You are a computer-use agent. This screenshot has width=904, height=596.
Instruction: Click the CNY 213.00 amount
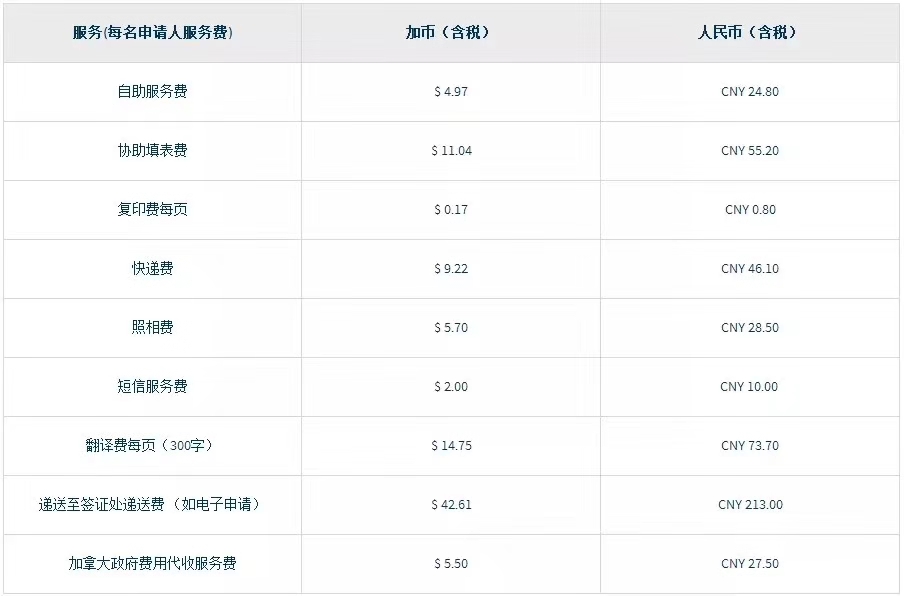(750, 504)
